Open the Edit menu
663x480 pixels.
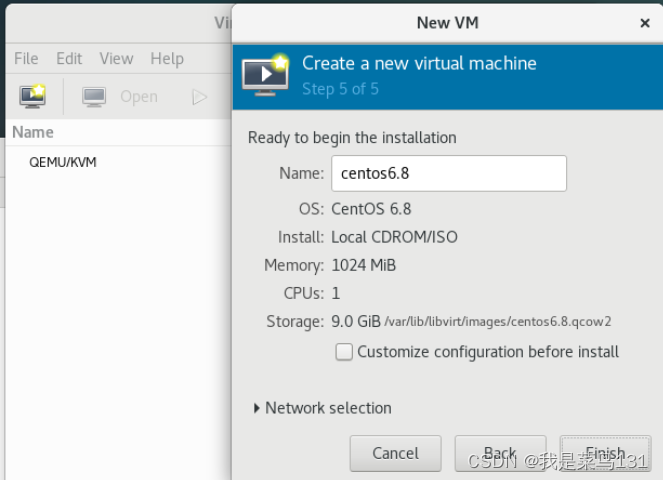69,58
